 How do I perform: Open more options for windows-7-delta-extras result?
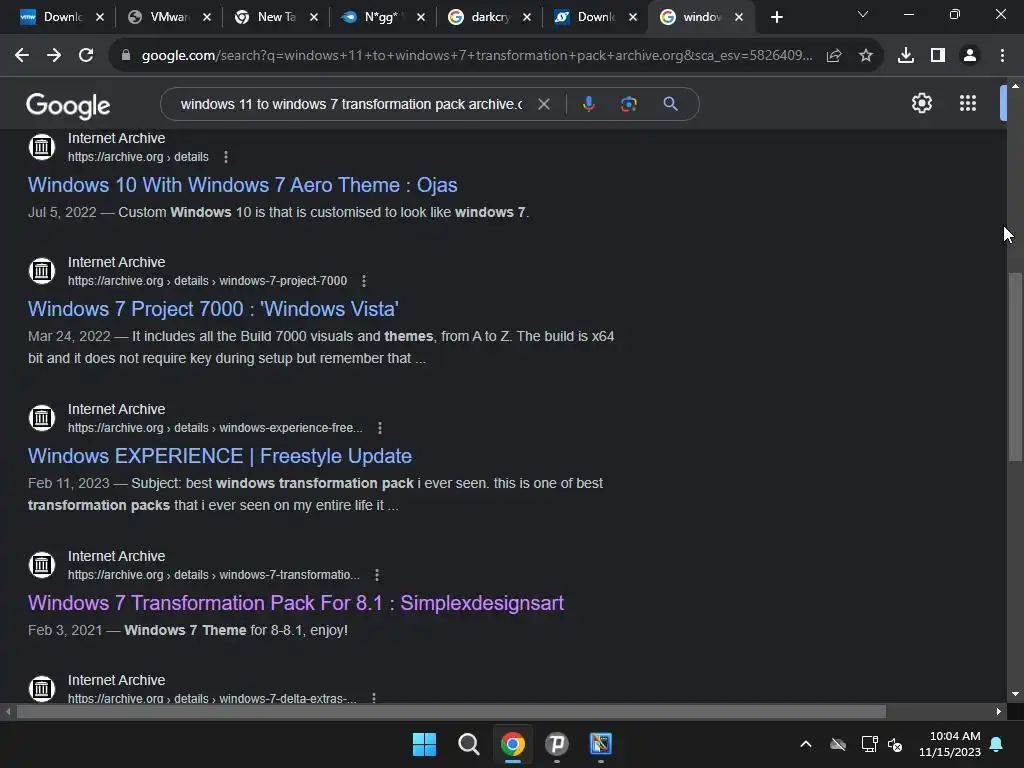(x=374, y=698)
